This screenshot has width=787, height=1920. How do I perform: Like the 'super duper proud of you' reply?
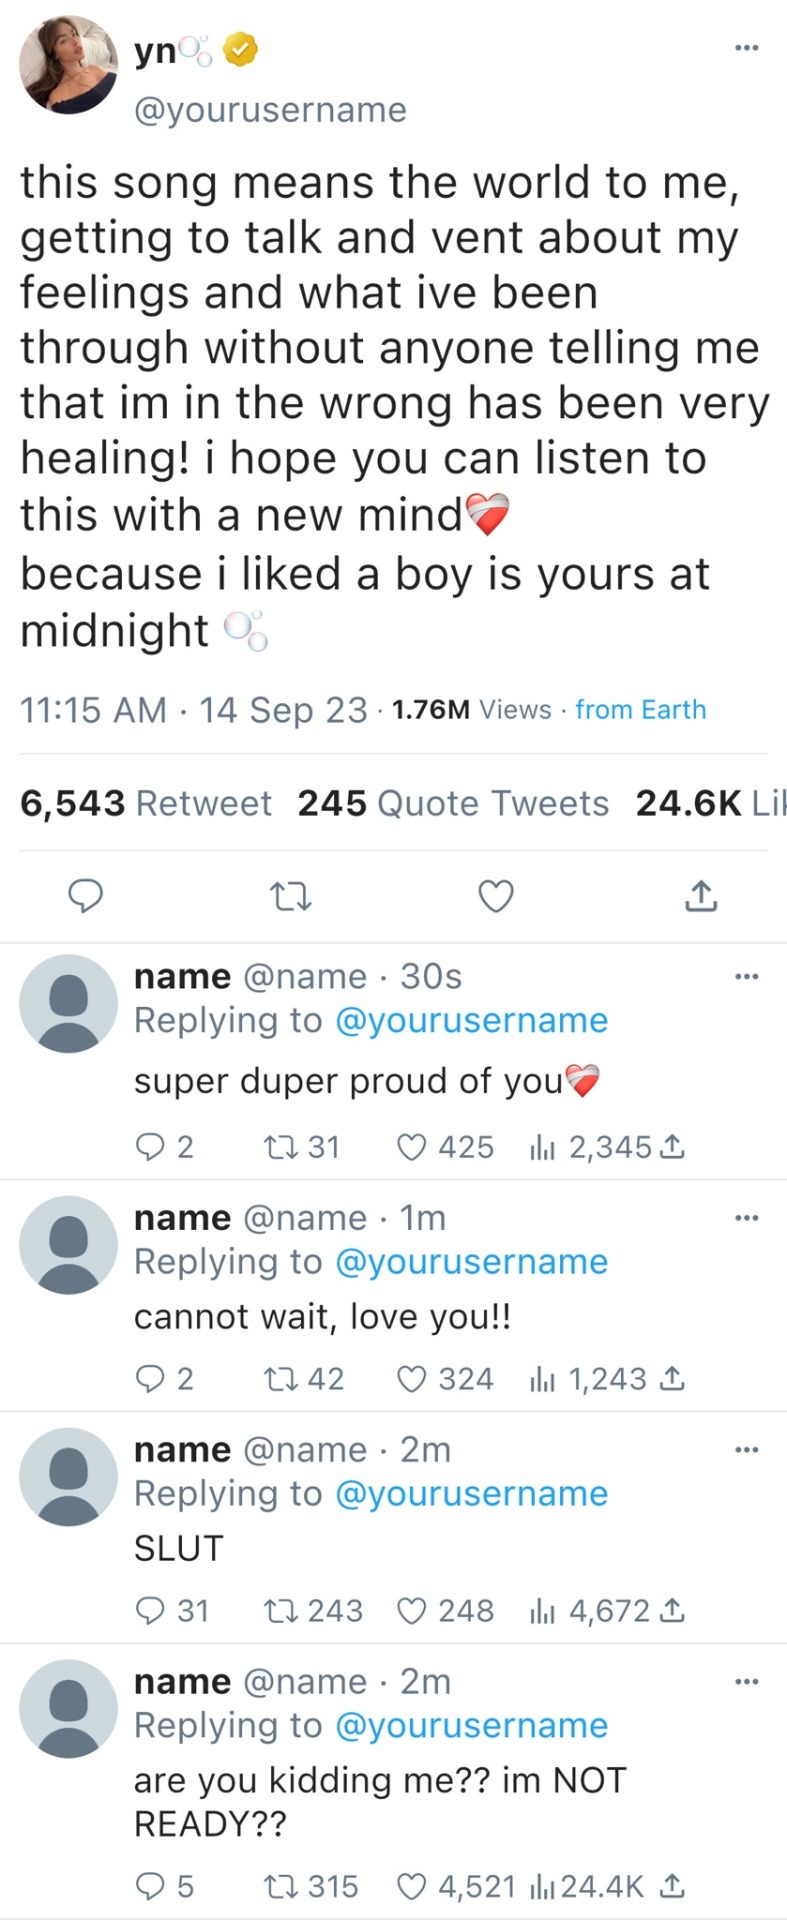pos(412,1147)
